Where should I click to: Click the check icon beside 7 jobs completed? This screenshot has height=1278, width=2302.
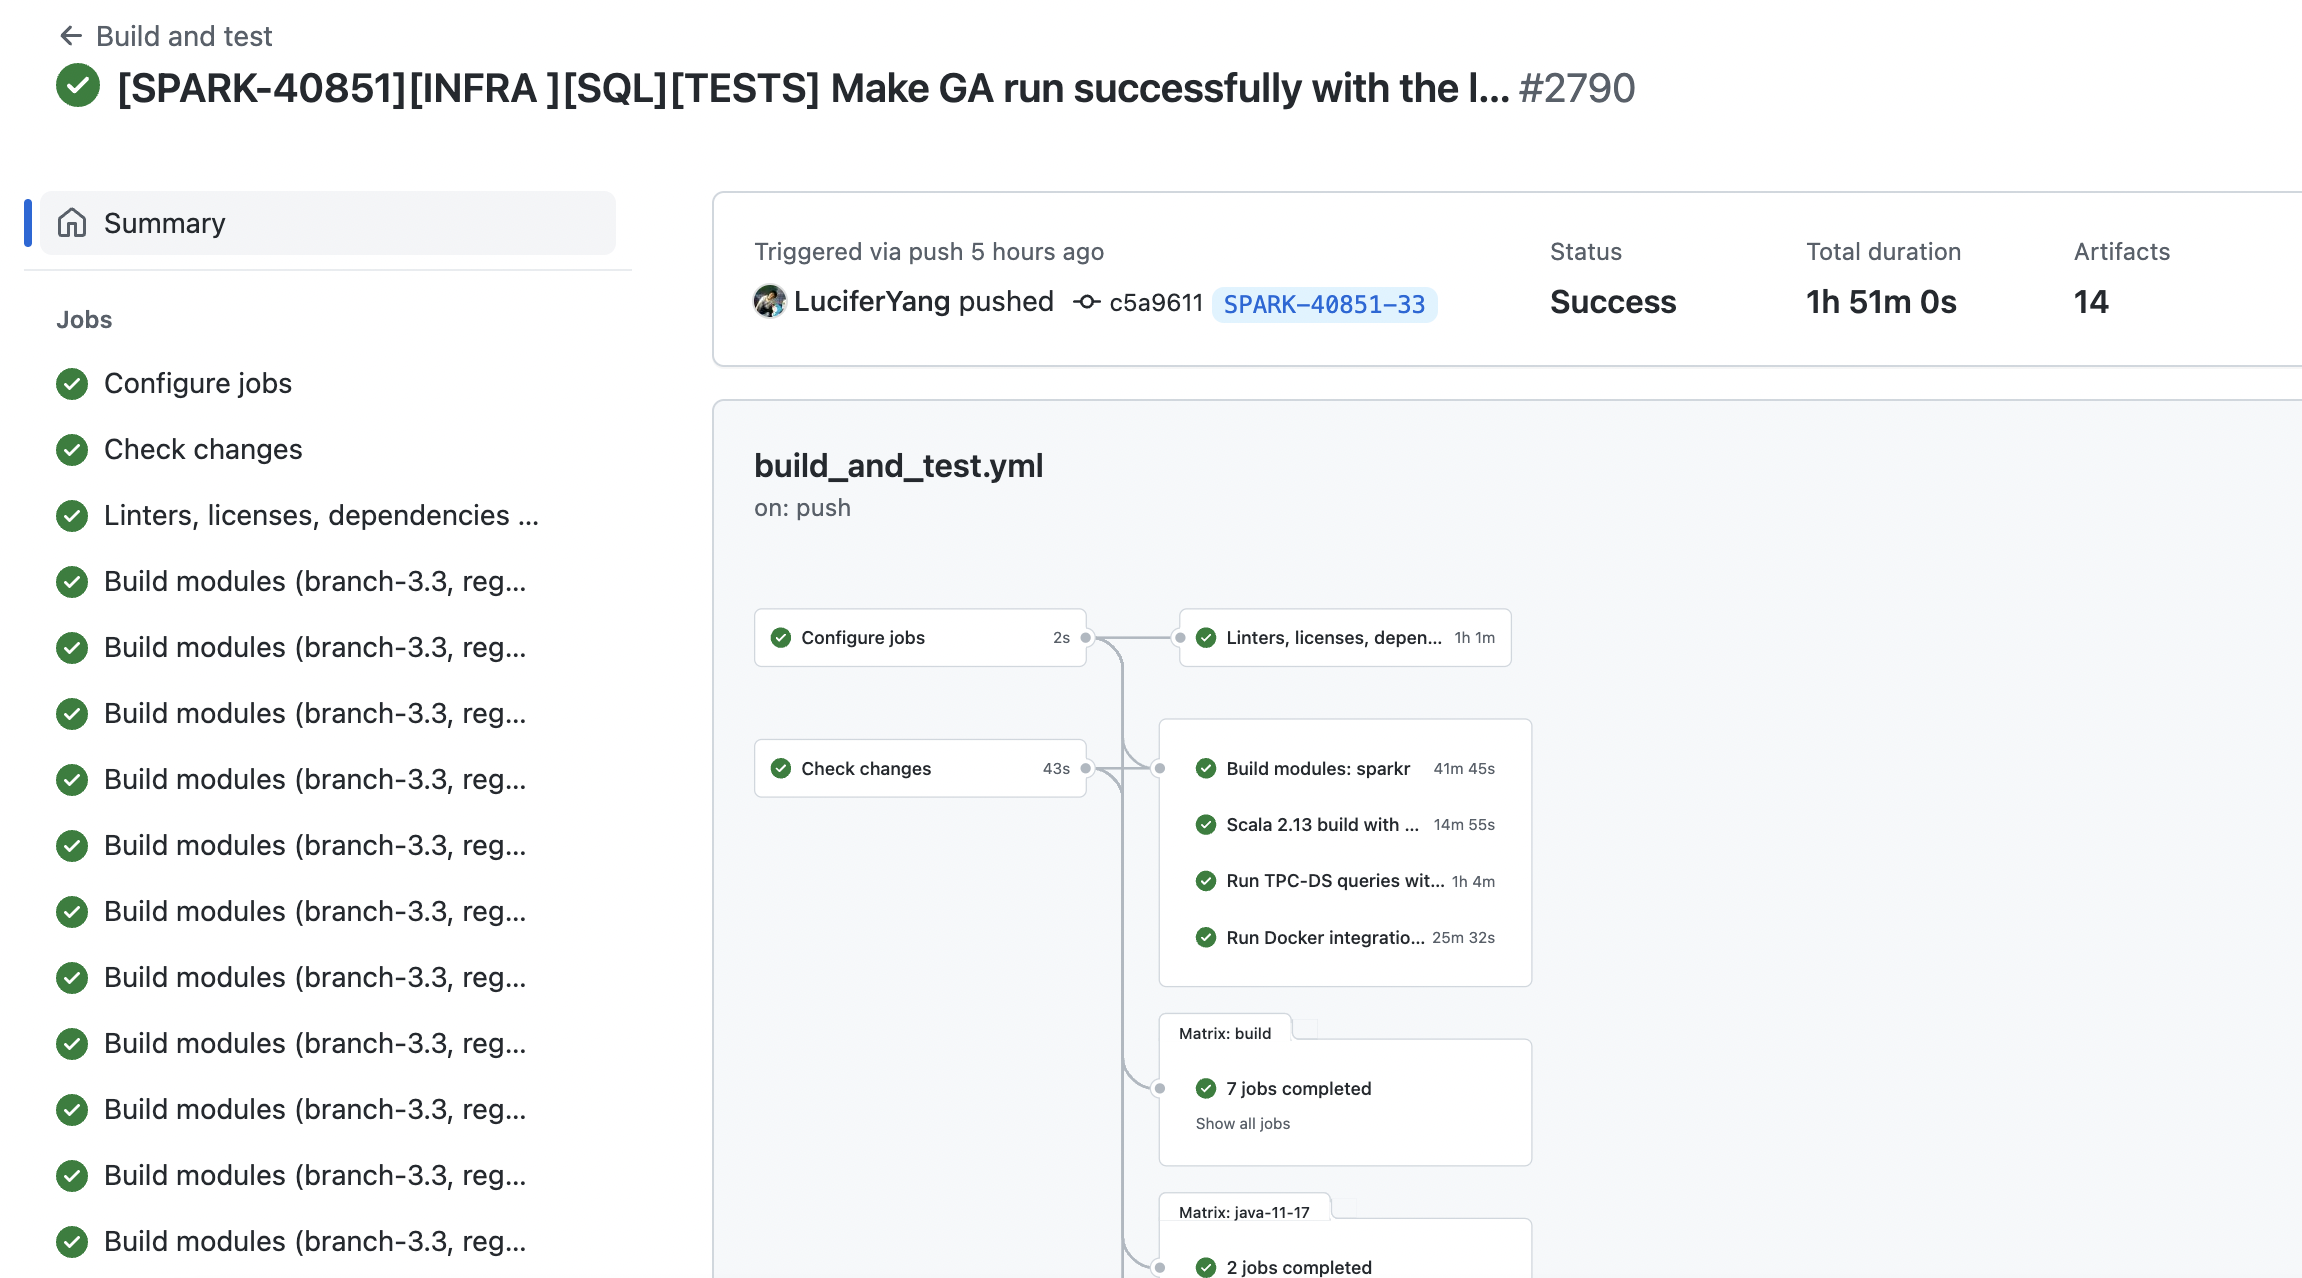pos(1206,1089)
